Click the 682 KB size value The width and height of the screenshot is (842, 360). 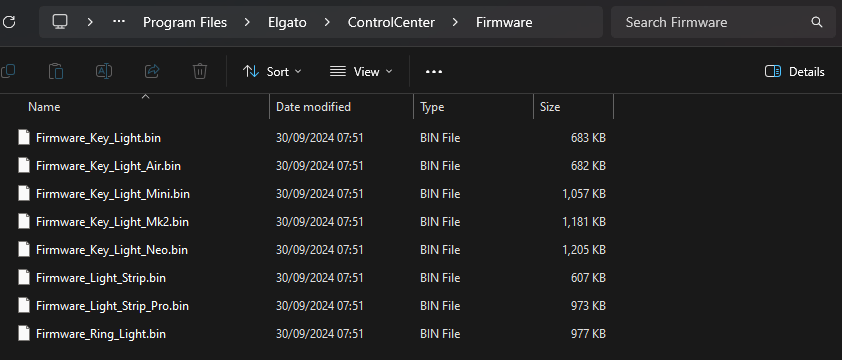(588, 166)
